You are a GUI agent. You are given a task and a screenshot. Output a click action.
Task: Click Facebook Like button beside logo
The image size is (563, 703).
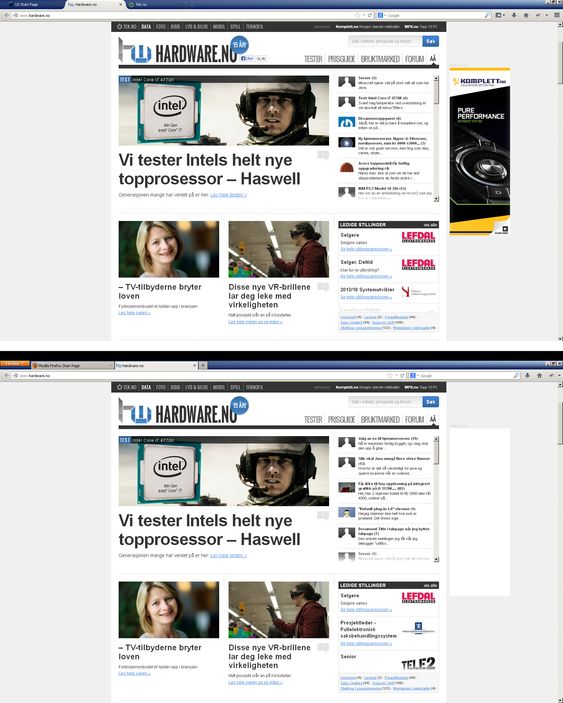coord(247,58)
